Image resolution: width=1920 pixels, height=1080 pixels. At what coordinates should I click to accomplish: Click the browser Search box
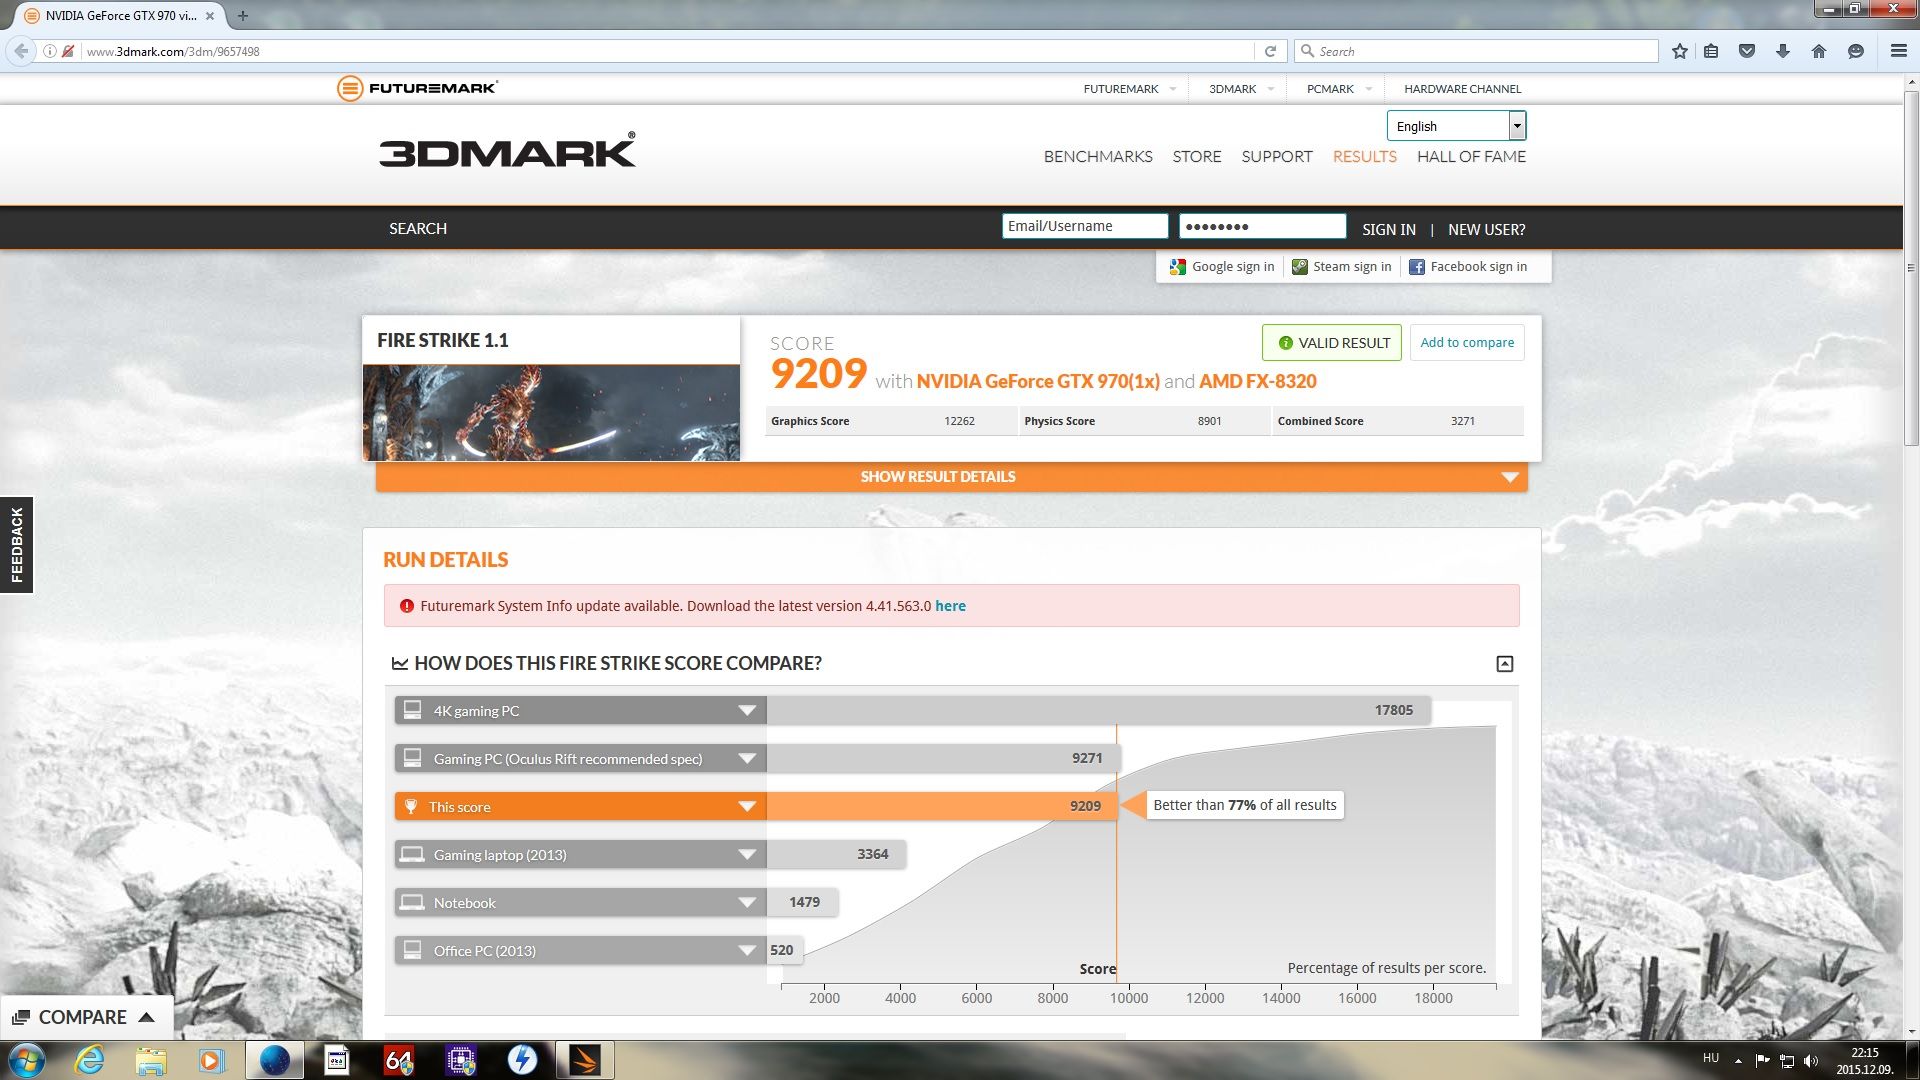tap(1476, 51)
